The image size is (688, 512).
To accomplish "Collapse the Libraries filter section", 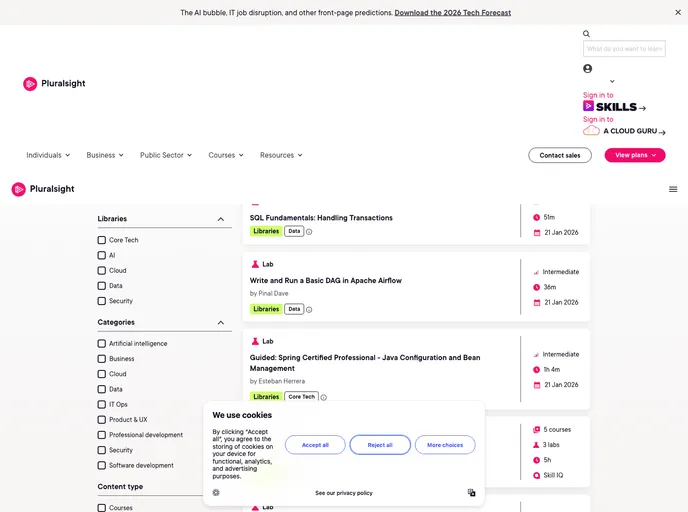I will tap(221, 219).
